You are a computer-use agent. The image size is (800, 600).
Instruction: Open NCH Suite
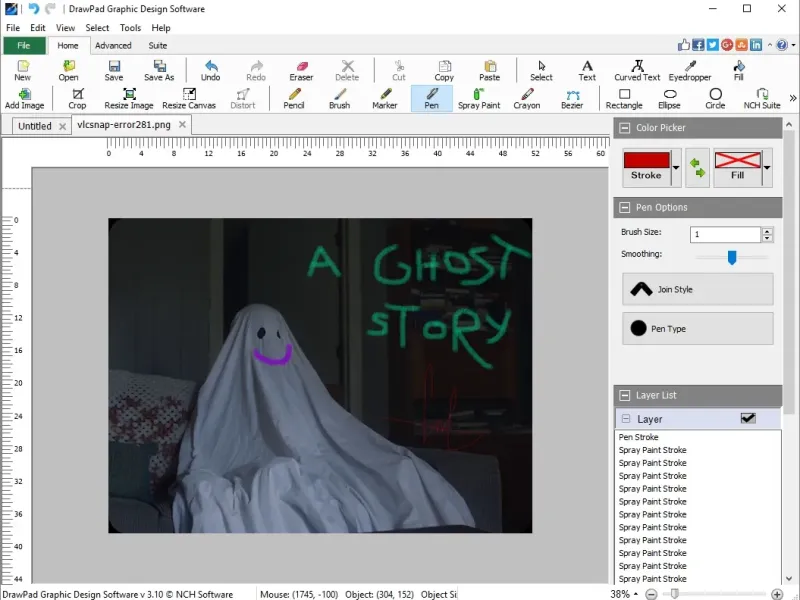tap(762, 98)
